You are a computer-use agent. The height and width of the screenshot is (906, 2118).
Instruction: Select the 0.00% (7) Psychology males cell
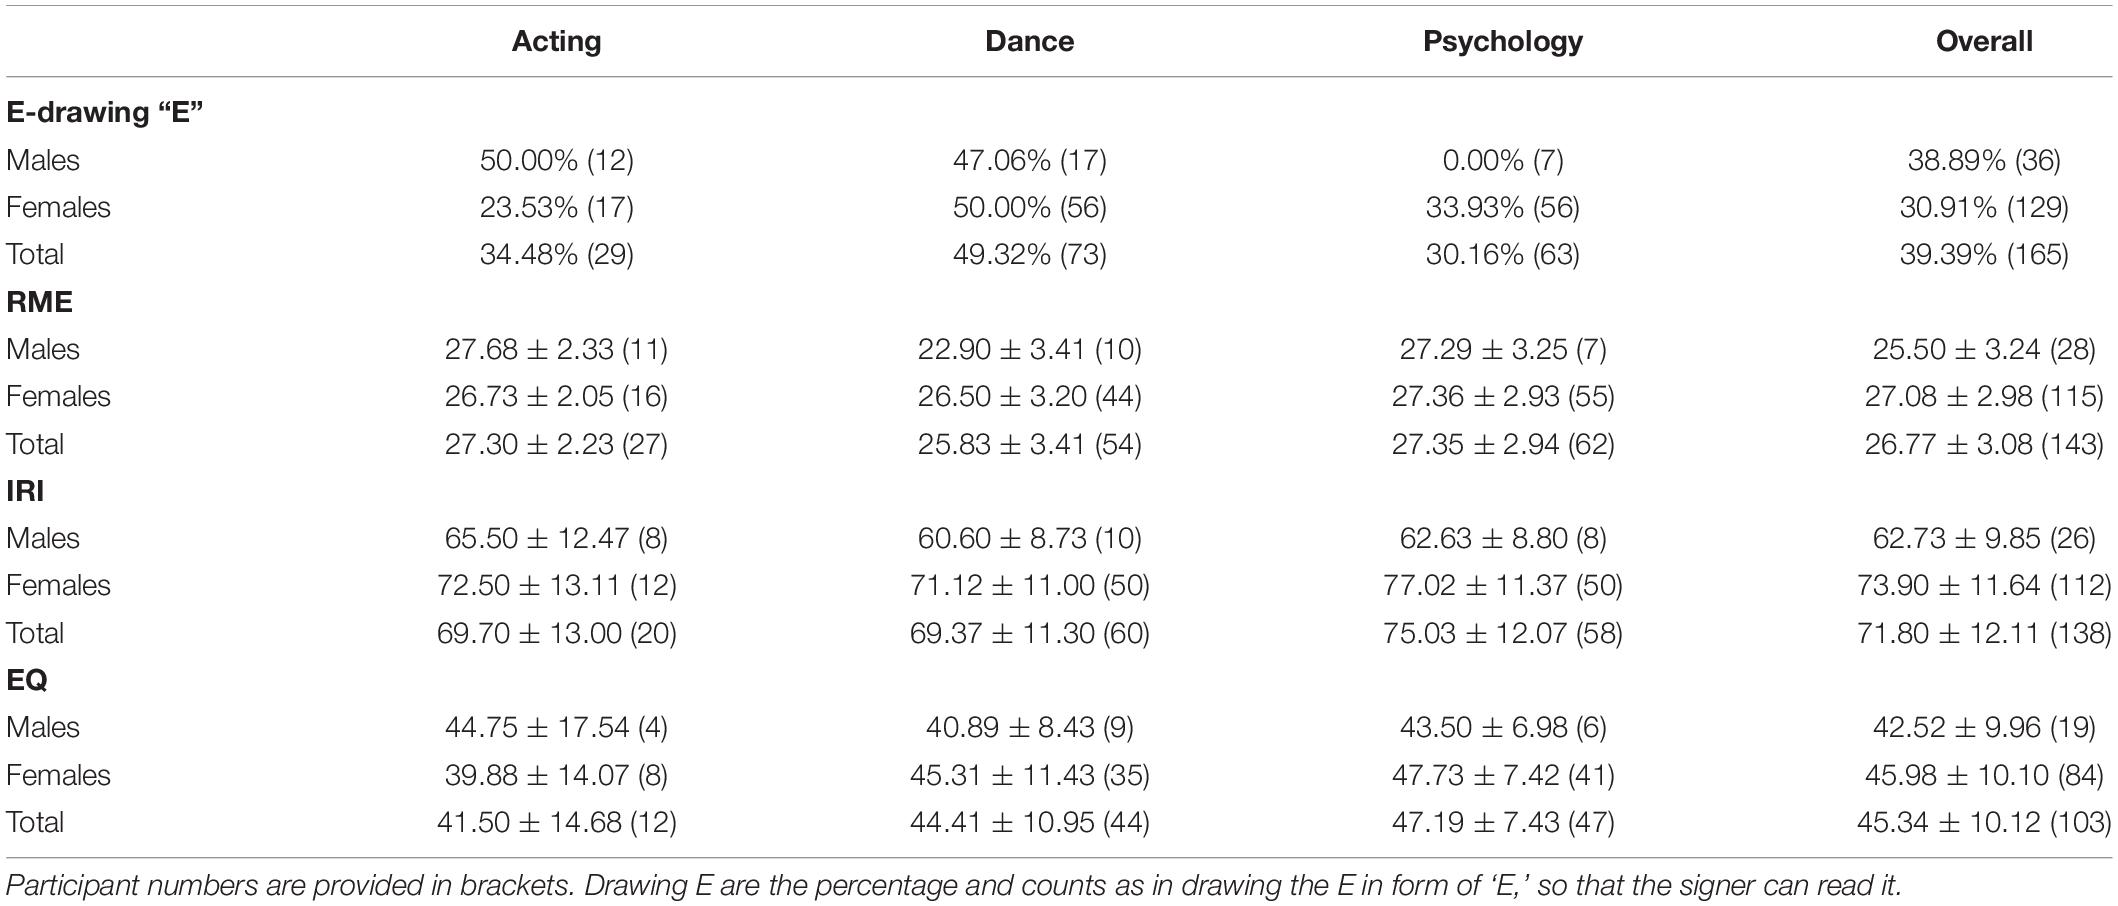coord(1502,160)
